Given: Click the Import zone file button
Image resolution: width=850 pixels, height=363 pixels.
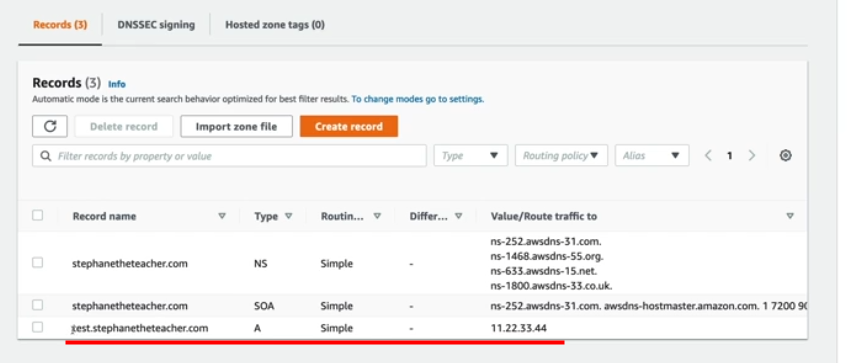Looking at the screenshot, I should tap(236, 126).
